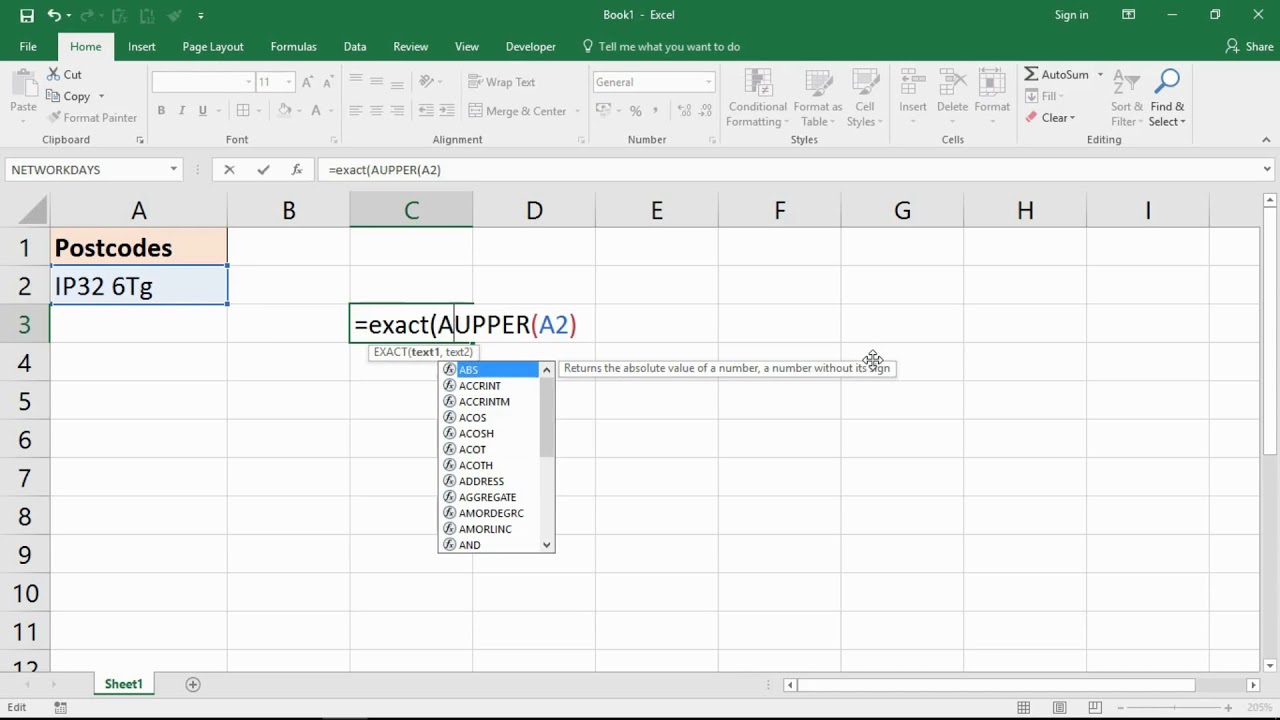Switch to the Formulas tab
The width and height of the screenshot is (1280, 720).
coord(293,46)
